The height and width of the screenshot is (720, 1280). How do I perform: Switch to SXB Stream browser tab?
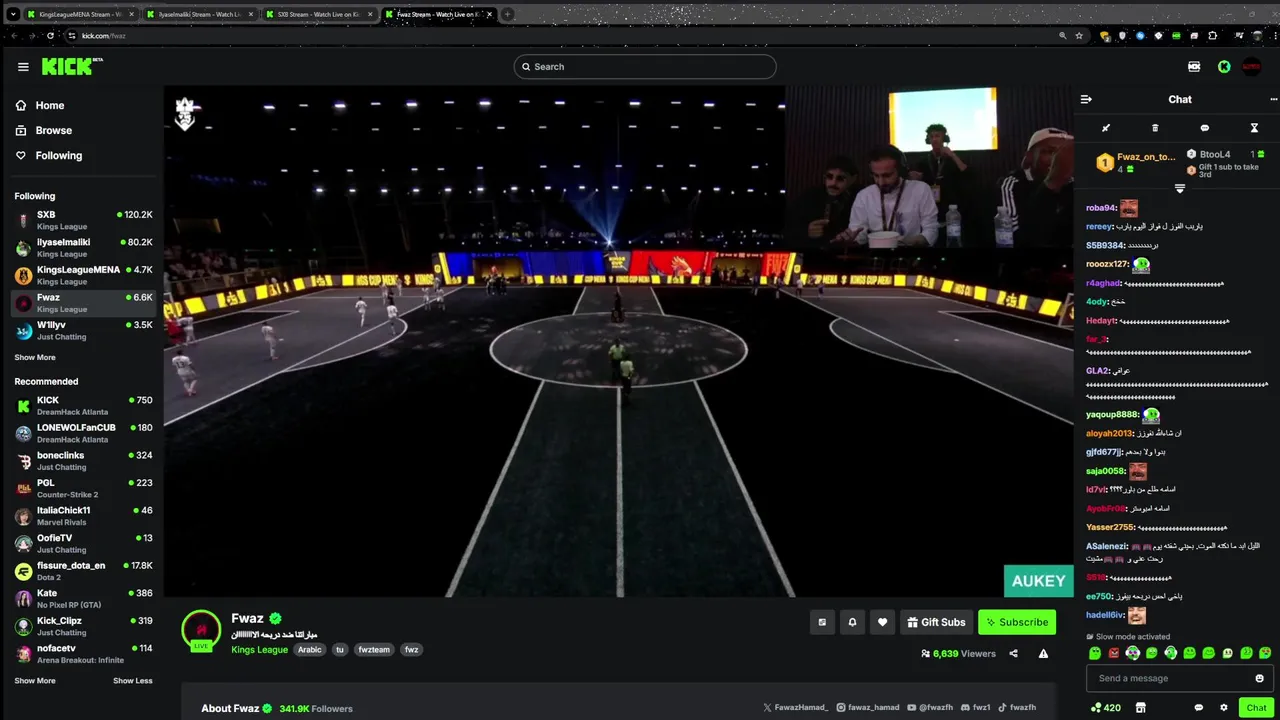320,14
